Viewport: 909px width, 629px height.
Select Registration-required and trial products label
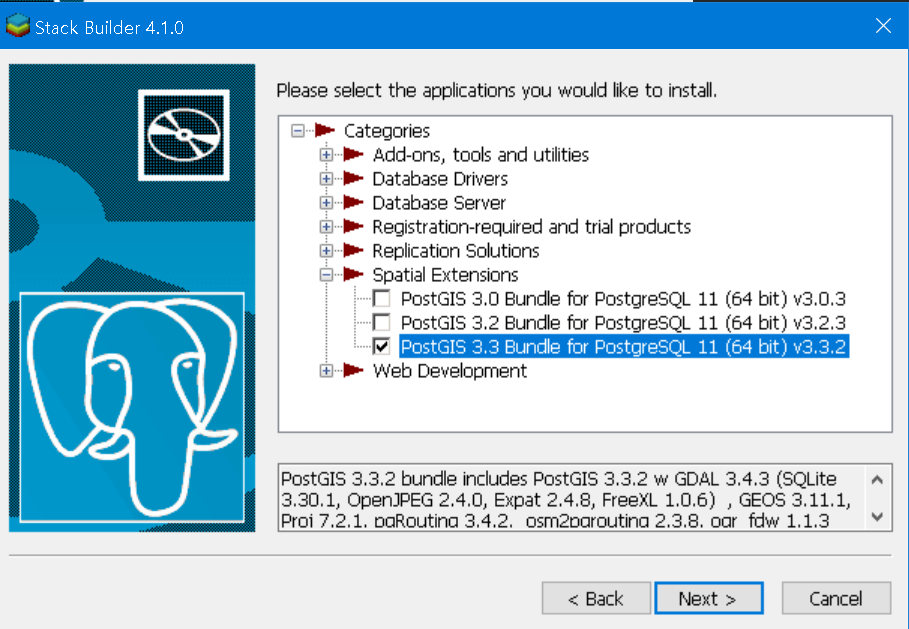pyautogui.click(x=532, y=227)
